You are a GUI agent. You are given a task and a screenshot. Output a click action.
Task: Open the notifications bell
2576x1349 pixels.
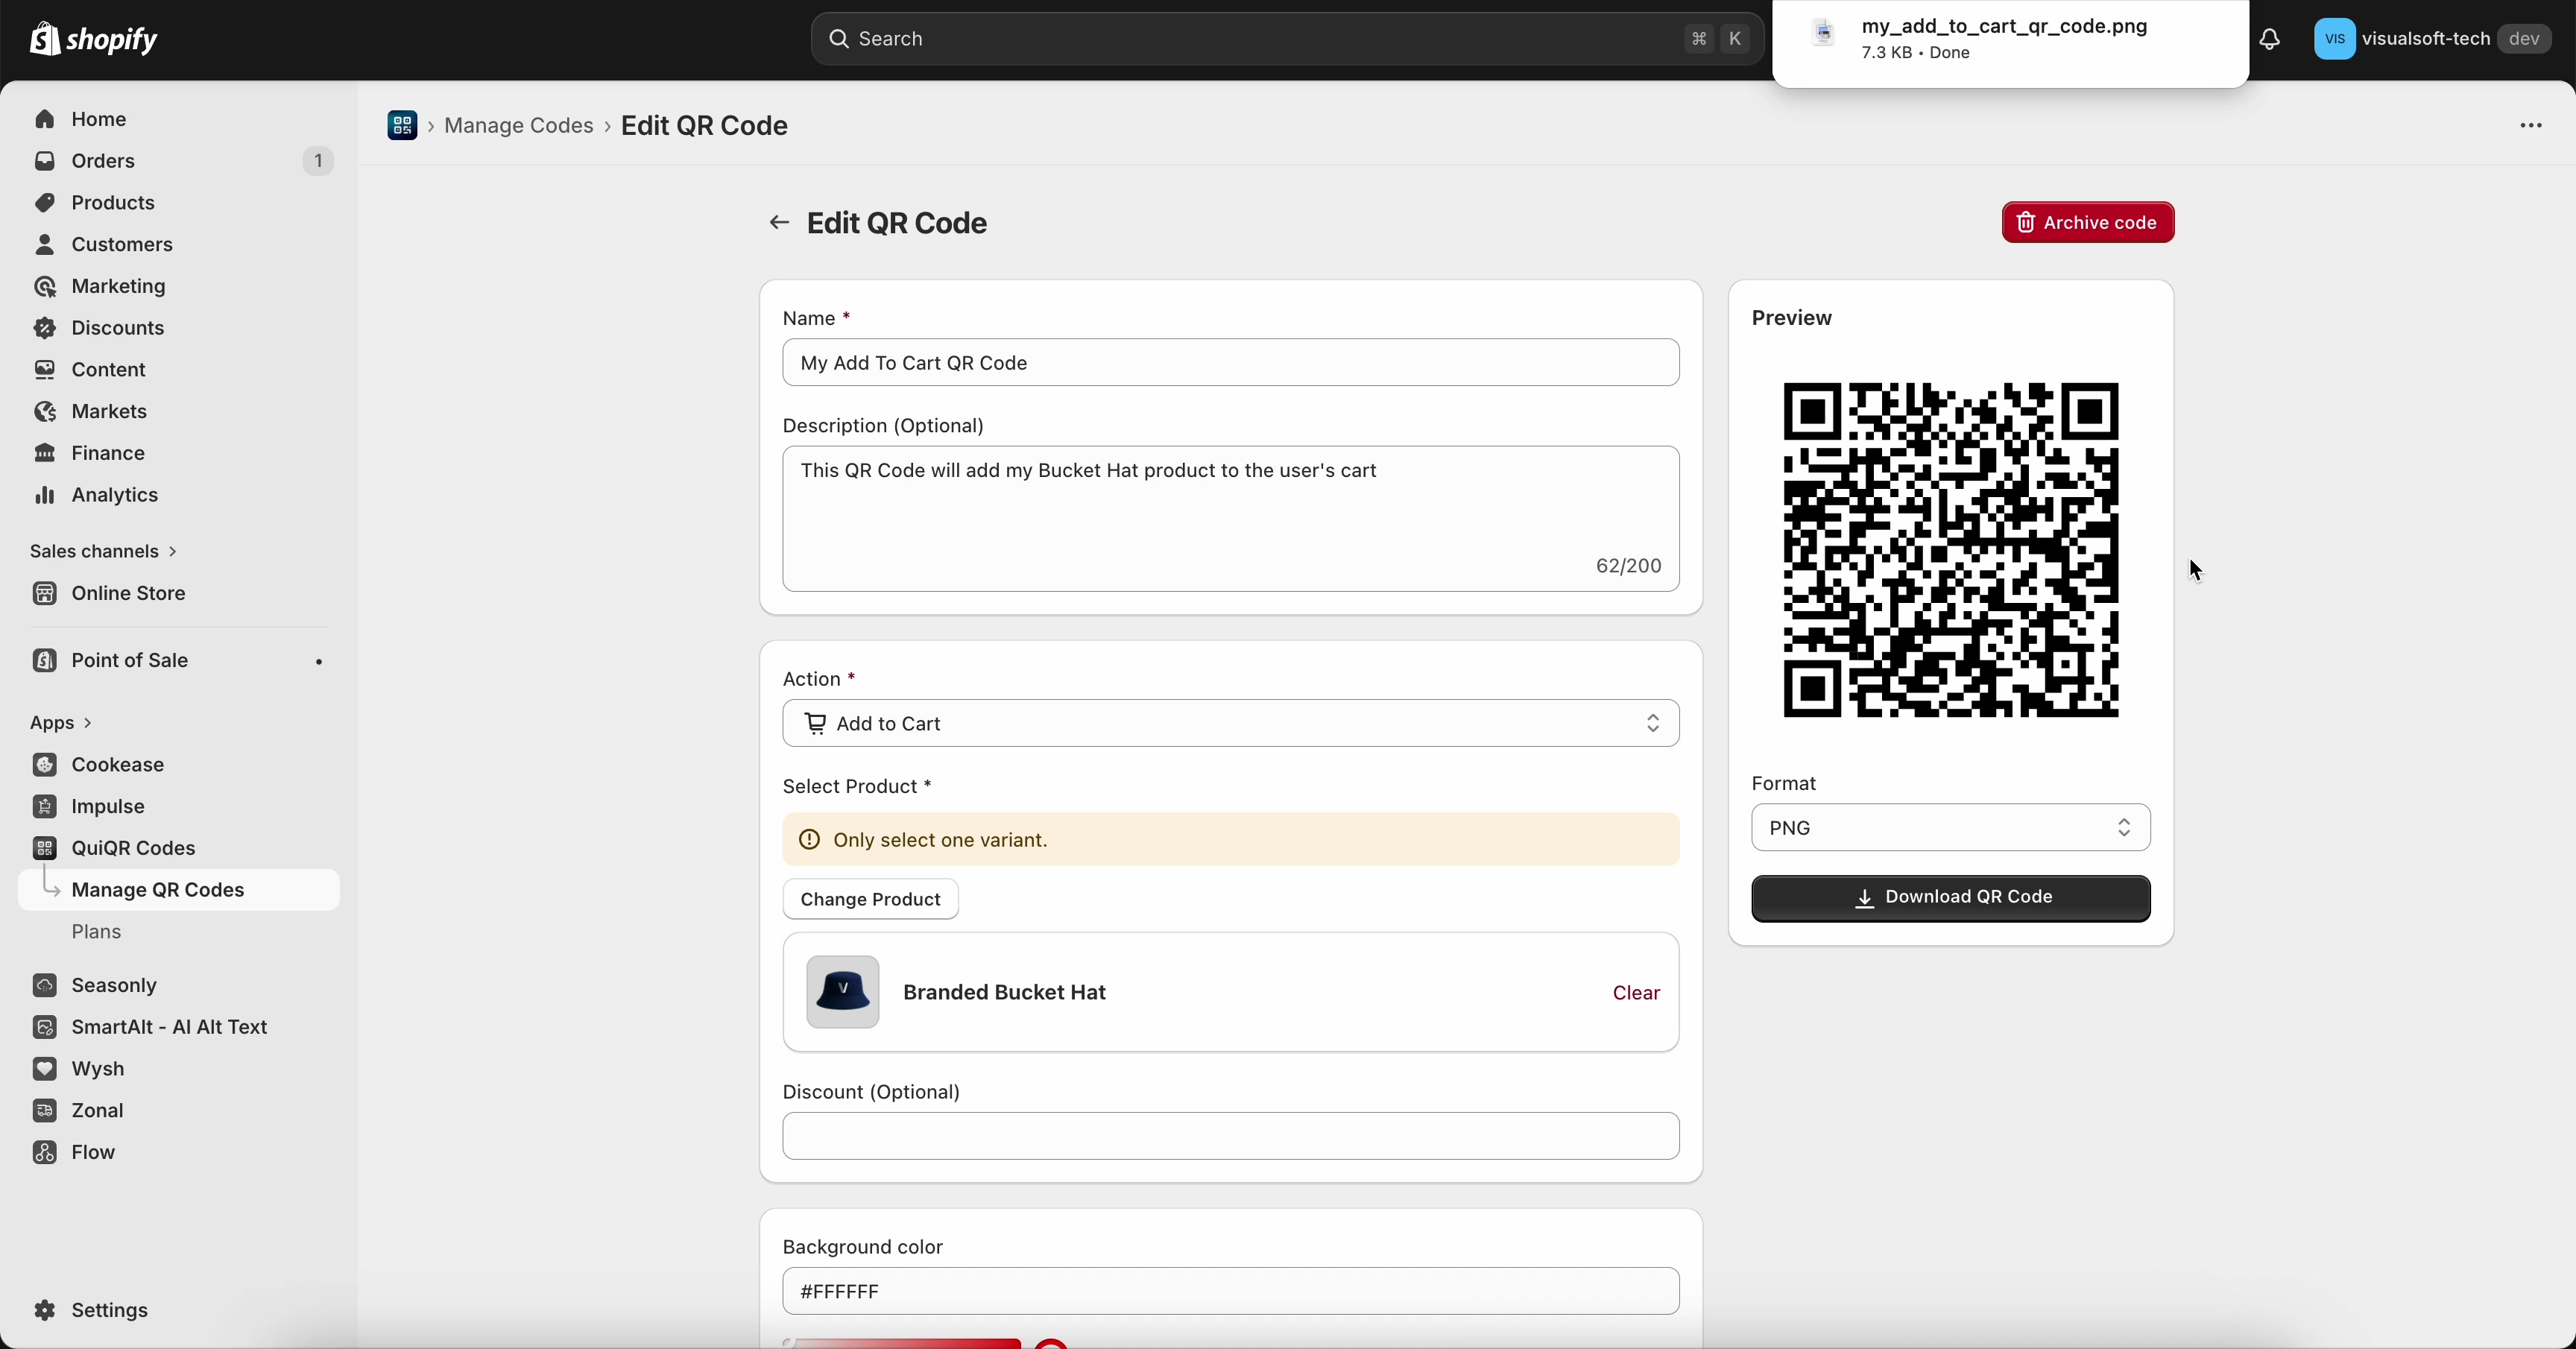pyautogui.click(x=2270, y=39)
